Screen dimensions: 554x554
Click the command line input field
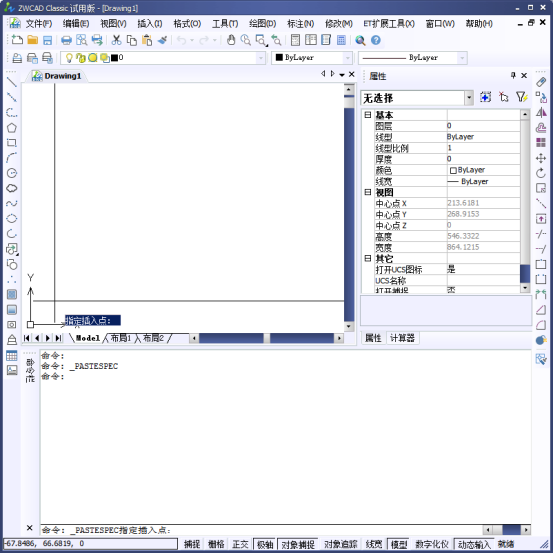(x=261, y=530)
